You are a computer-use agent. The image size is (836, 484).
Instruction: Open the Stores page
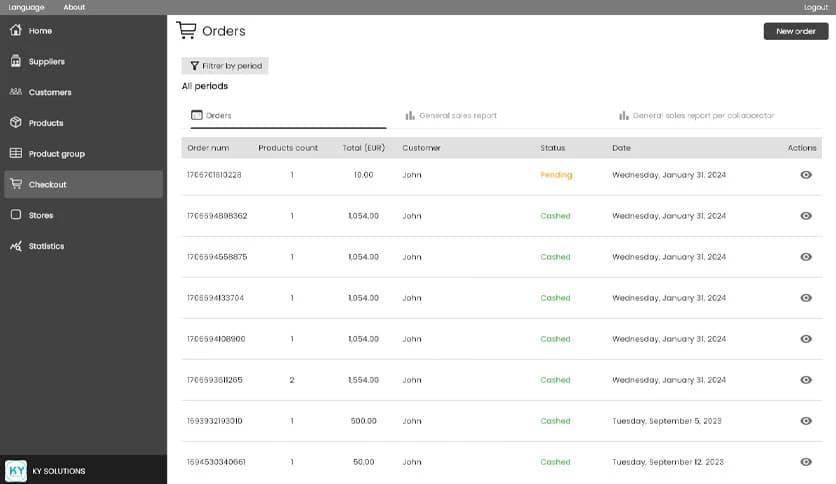click(x=41, y=215)
